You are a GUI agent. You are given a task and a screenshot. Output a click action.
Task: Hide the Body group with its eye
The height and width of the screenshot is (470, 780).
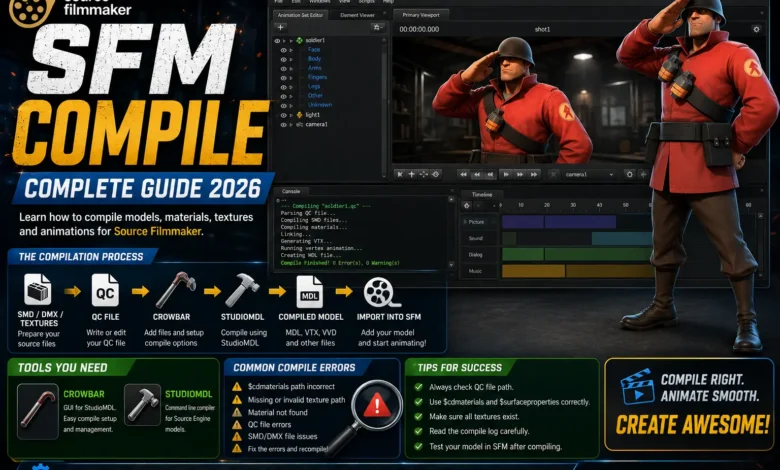point(284,59)
